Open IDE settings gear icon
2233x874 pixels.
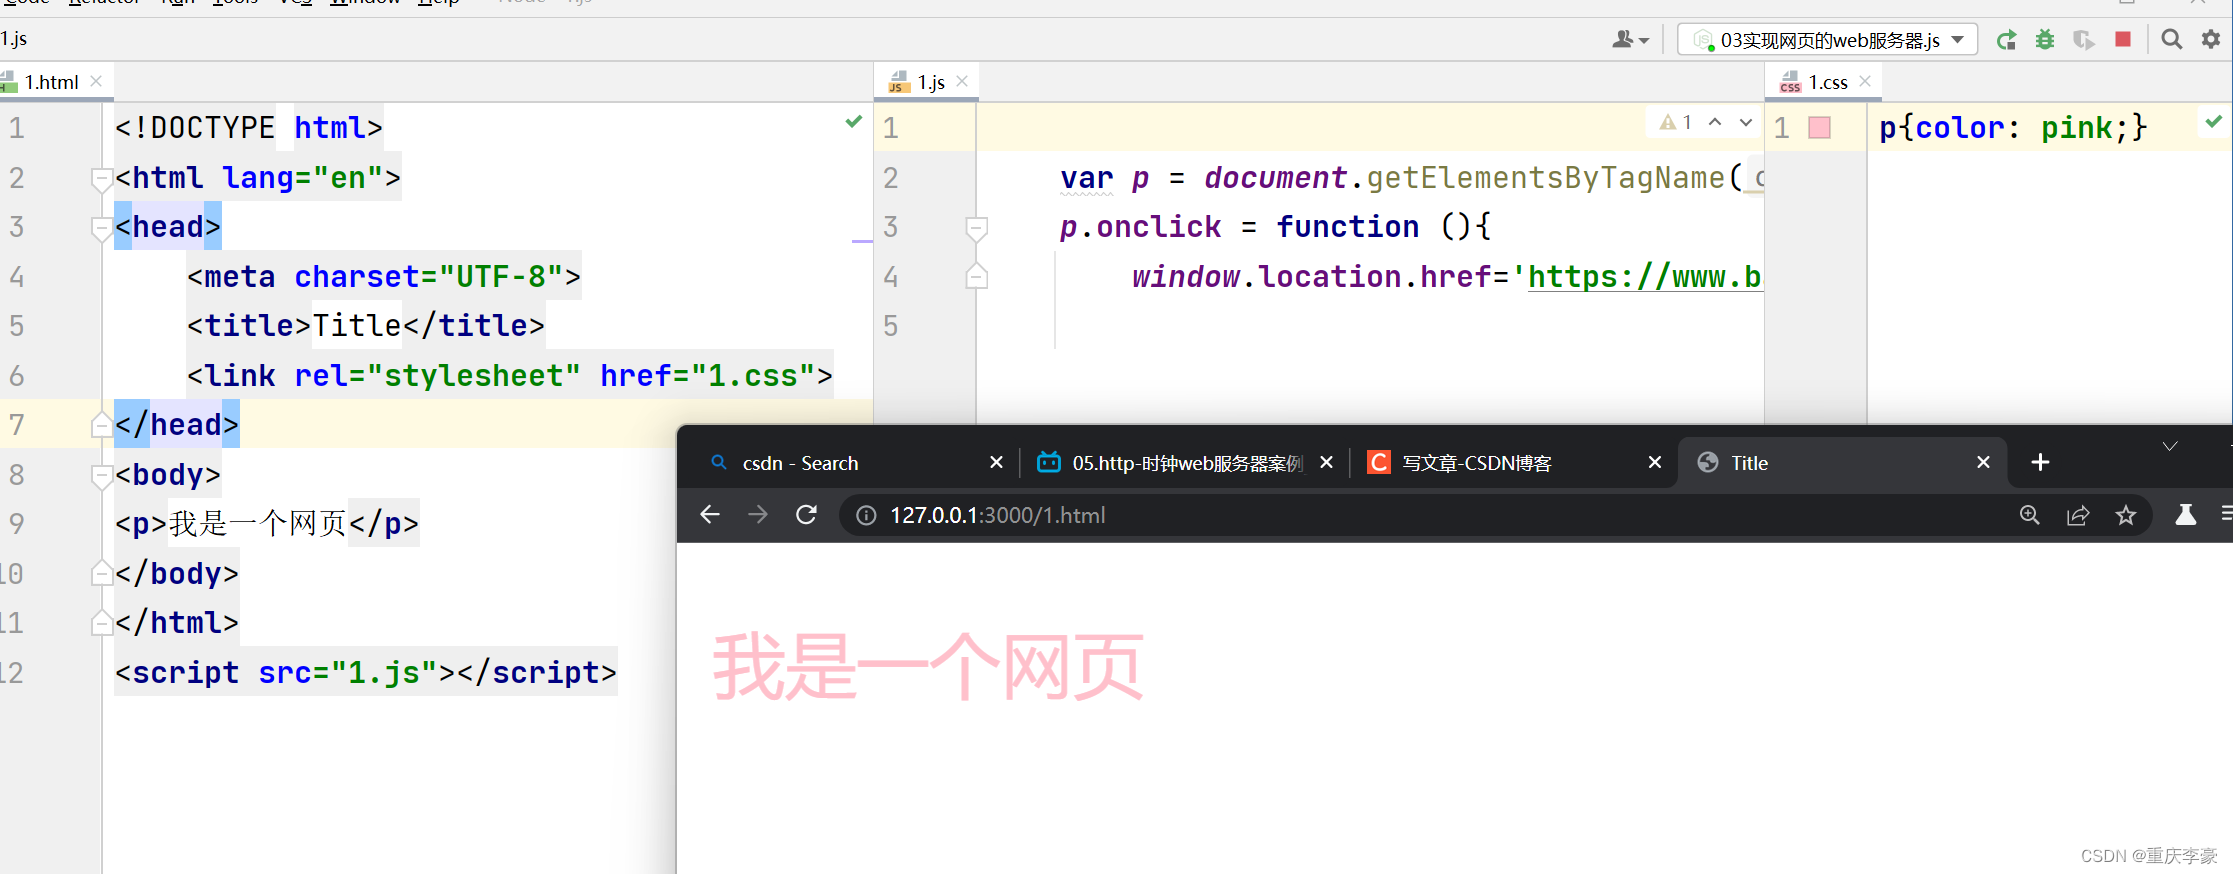pos(2211,39)
